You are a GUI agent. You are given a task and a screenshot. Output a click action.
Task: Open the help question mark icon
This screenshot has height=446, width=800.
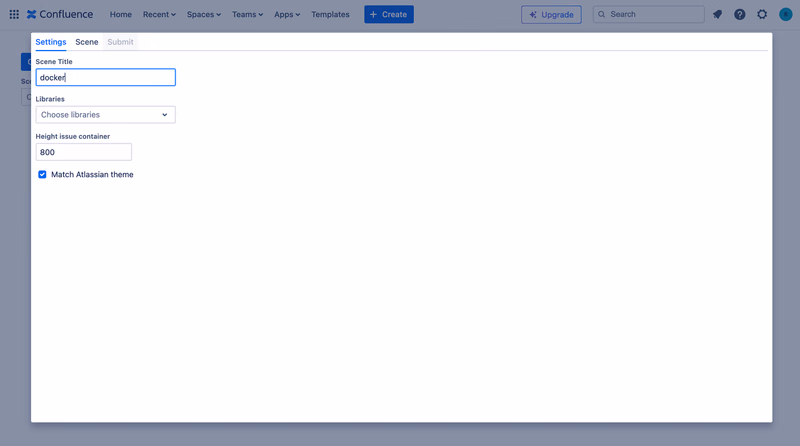click(x=739, y=14)
